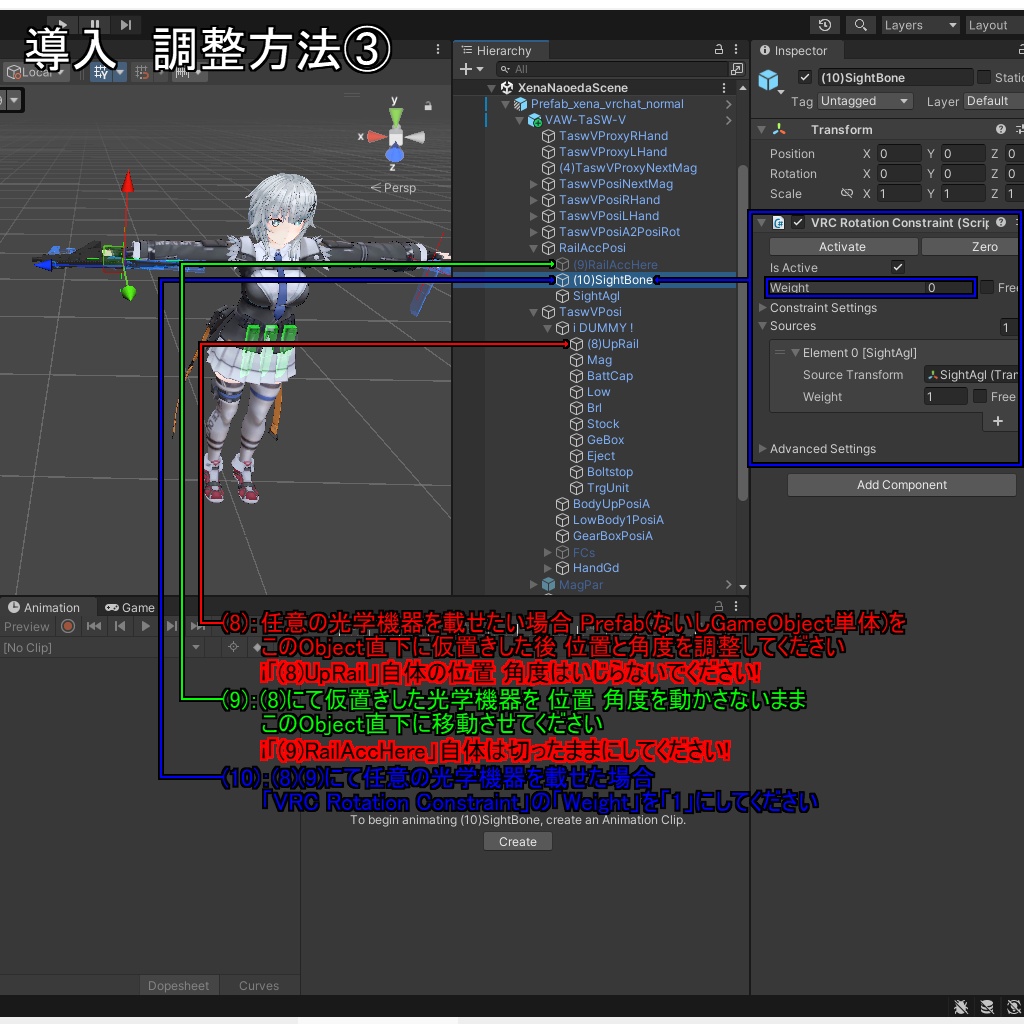Toggle the Animation panel lock
Viewport: 1024px width, 1024px height.
(x=718, y=606)
